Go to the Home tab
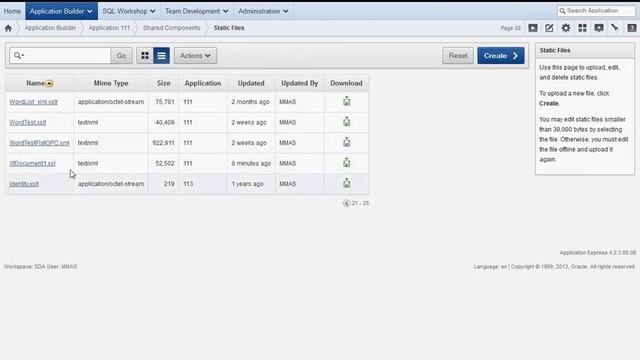 12,11
